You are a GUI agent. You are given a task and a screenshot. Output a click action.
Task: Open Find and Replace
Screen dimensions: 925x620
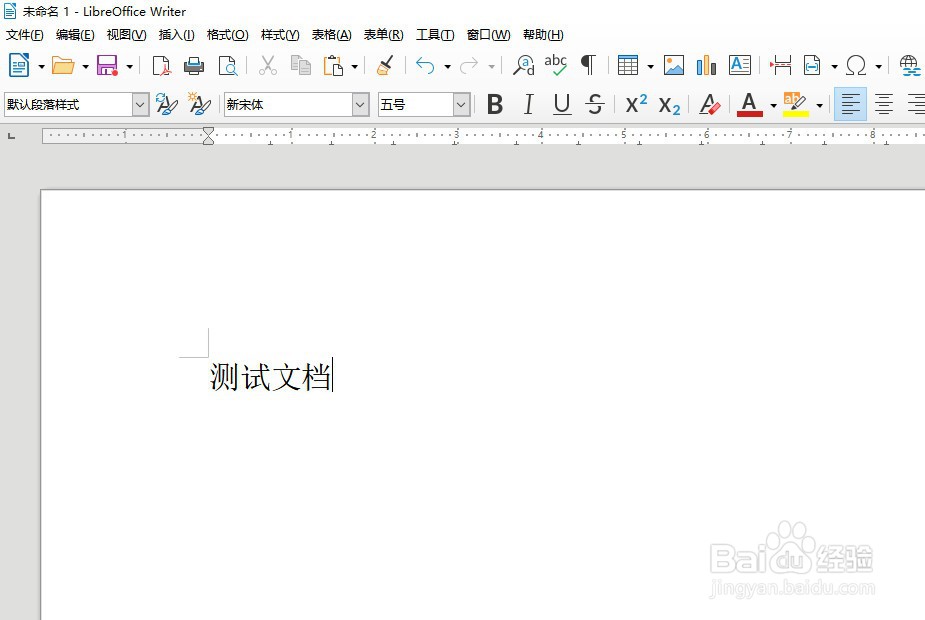523,65
